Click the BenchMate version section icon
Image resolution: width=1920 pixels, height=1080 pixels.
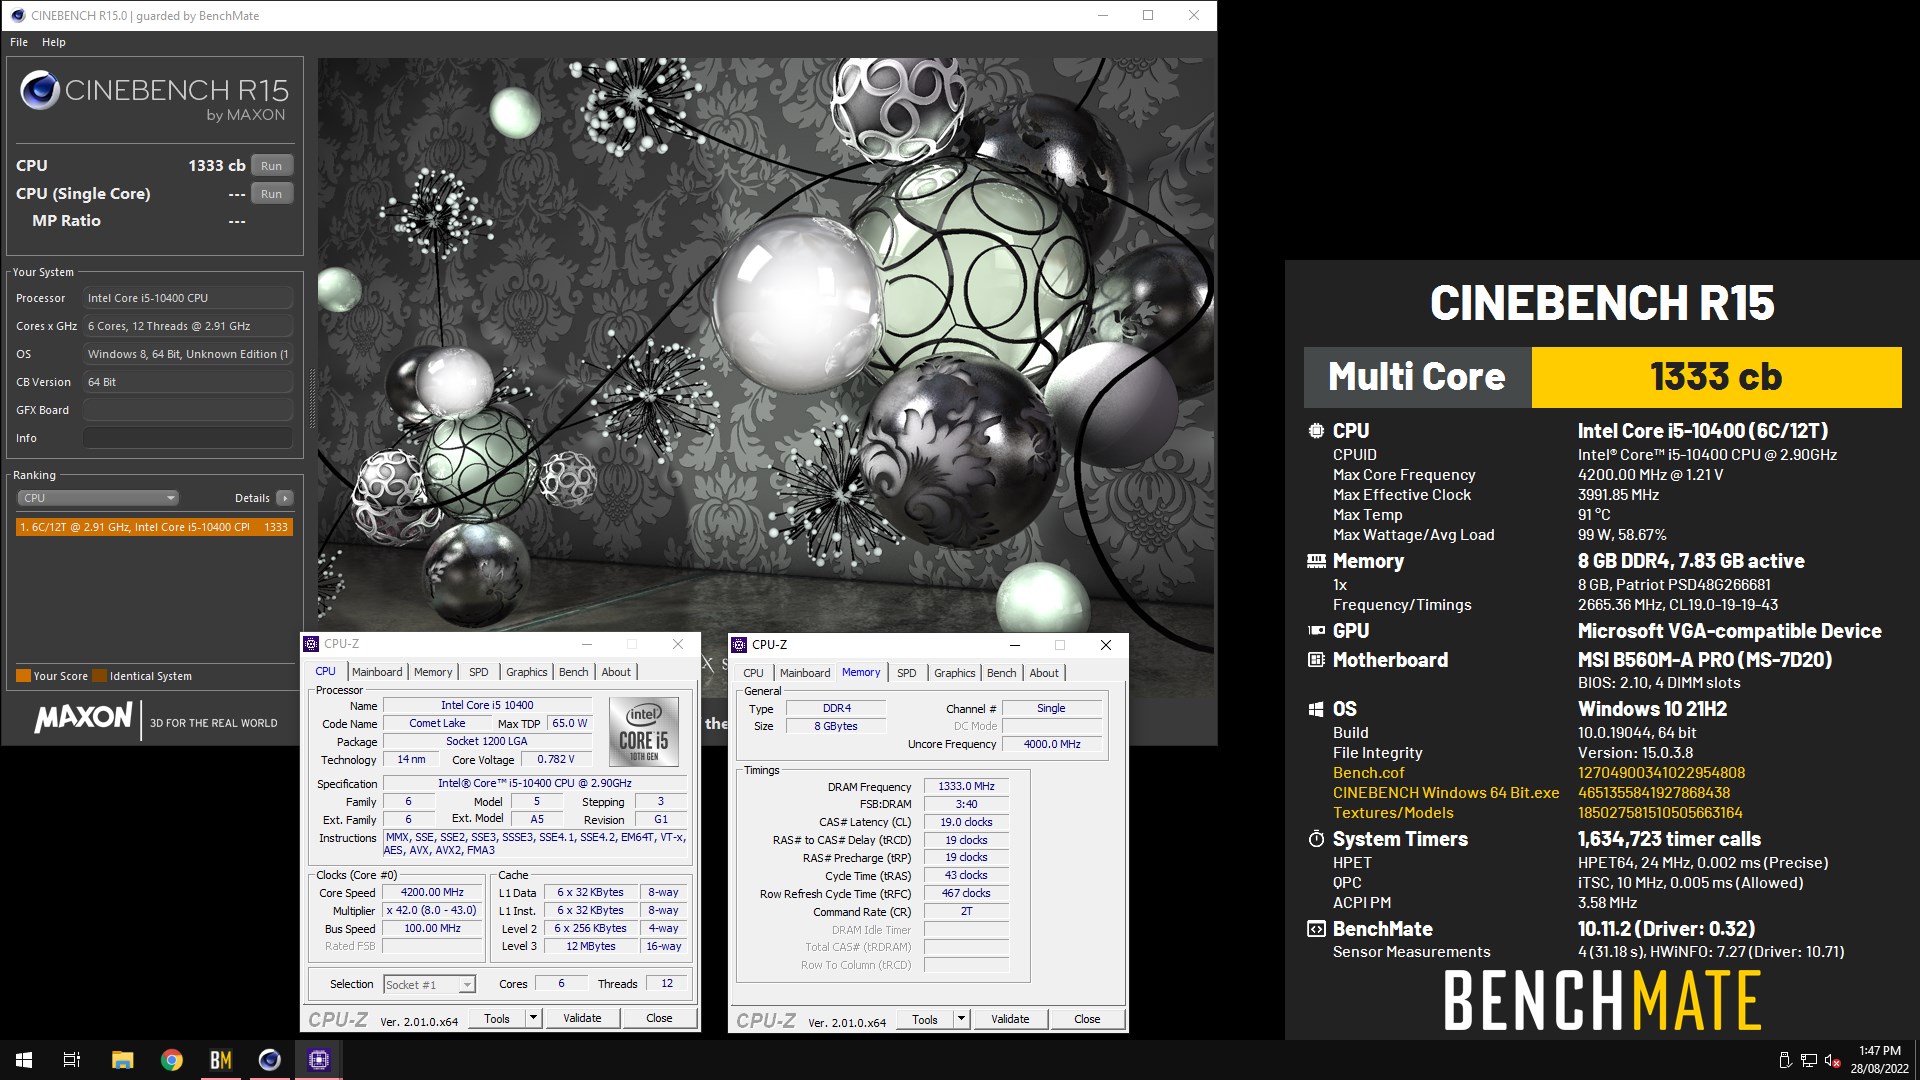tap(1316, 929)
